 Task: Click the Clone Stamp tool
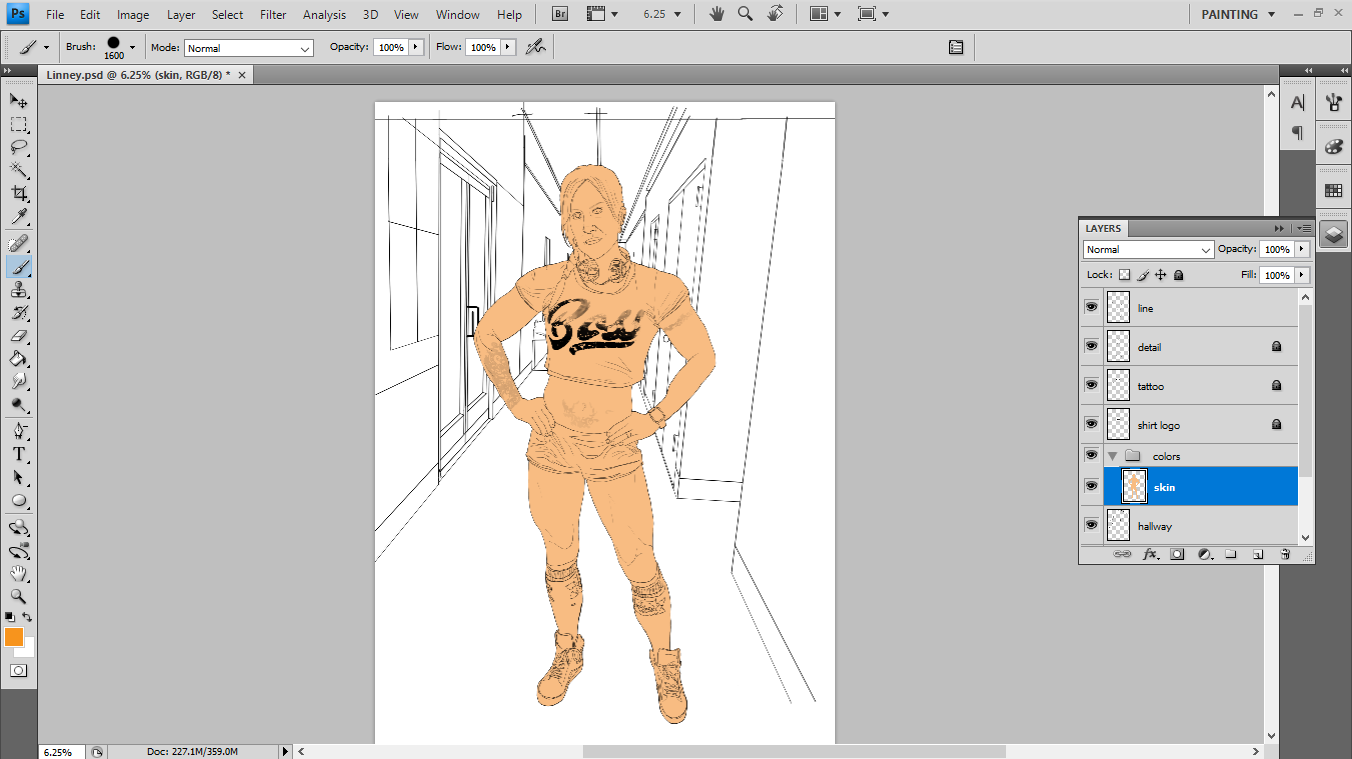(x=18, y=290)
